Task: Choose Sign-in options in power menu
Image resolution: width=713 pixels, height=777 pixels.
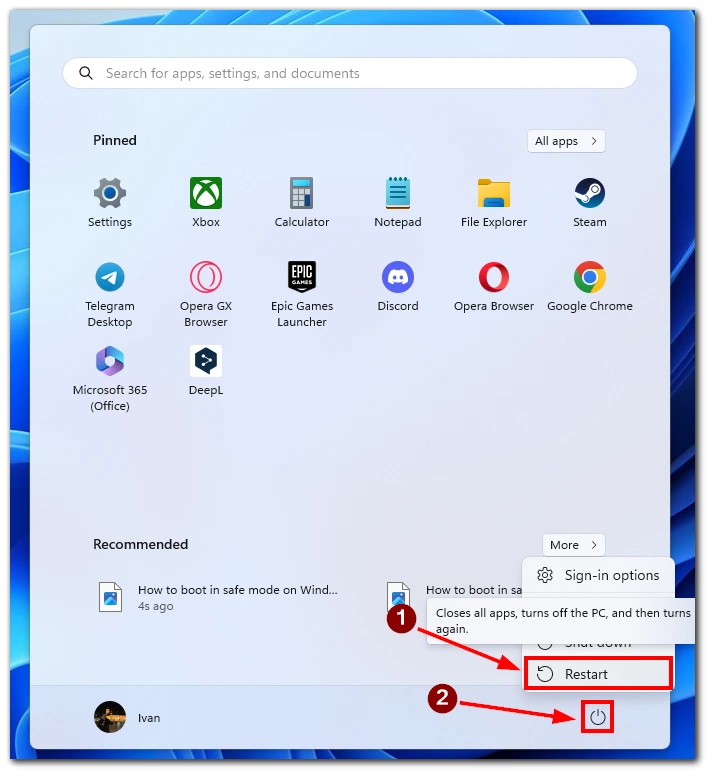Action: coord(598,575)
